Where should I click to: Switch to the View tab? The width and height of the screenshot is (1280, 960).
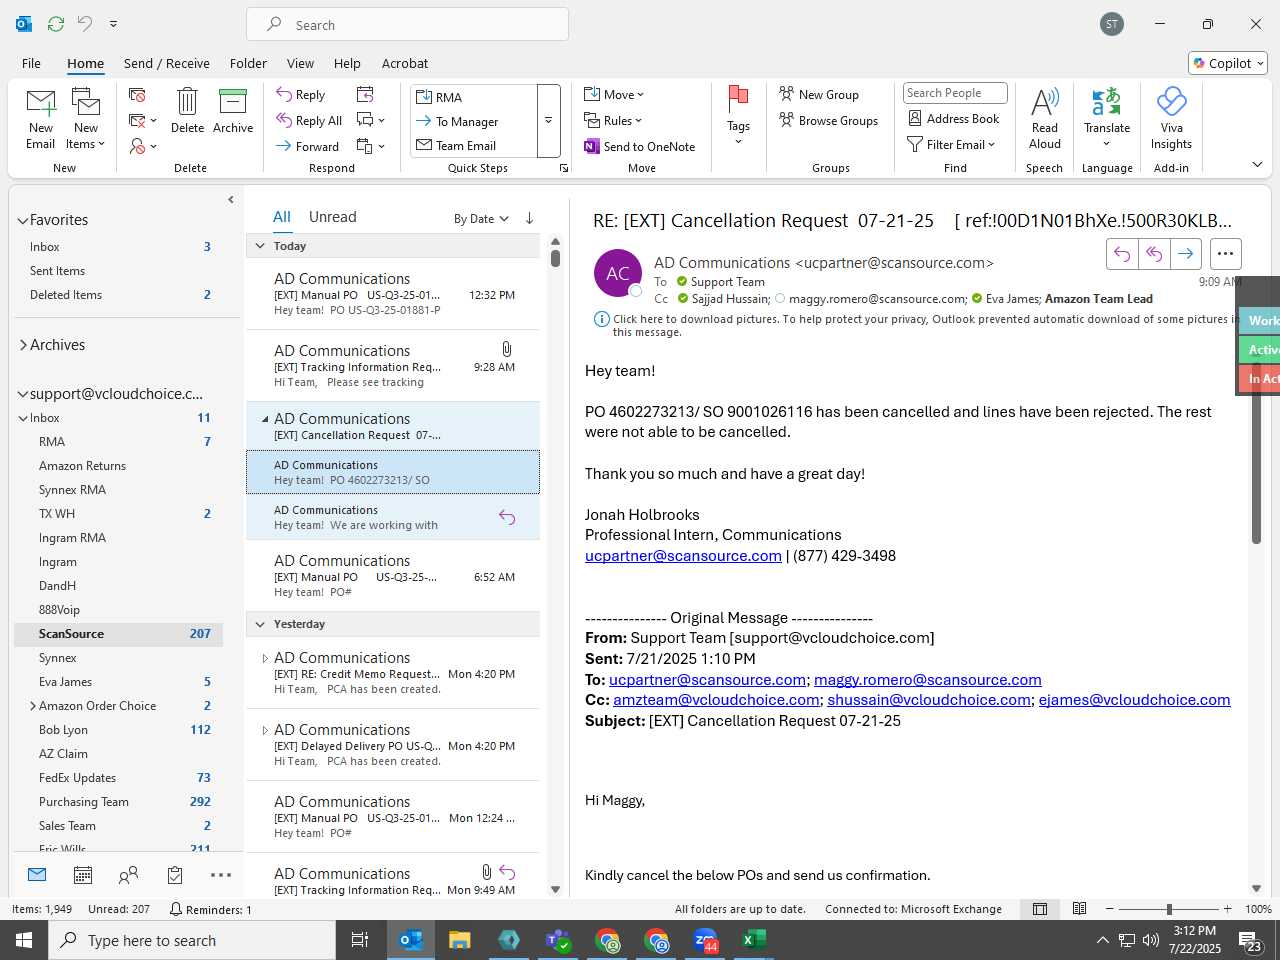click(300, 63)
